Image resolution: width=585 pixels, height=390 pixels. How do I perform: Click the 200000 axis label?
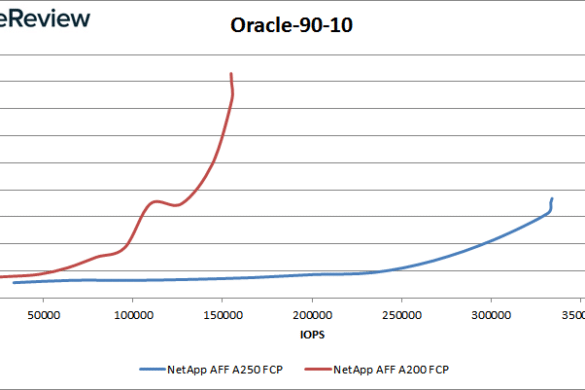[x=313, y=315]
